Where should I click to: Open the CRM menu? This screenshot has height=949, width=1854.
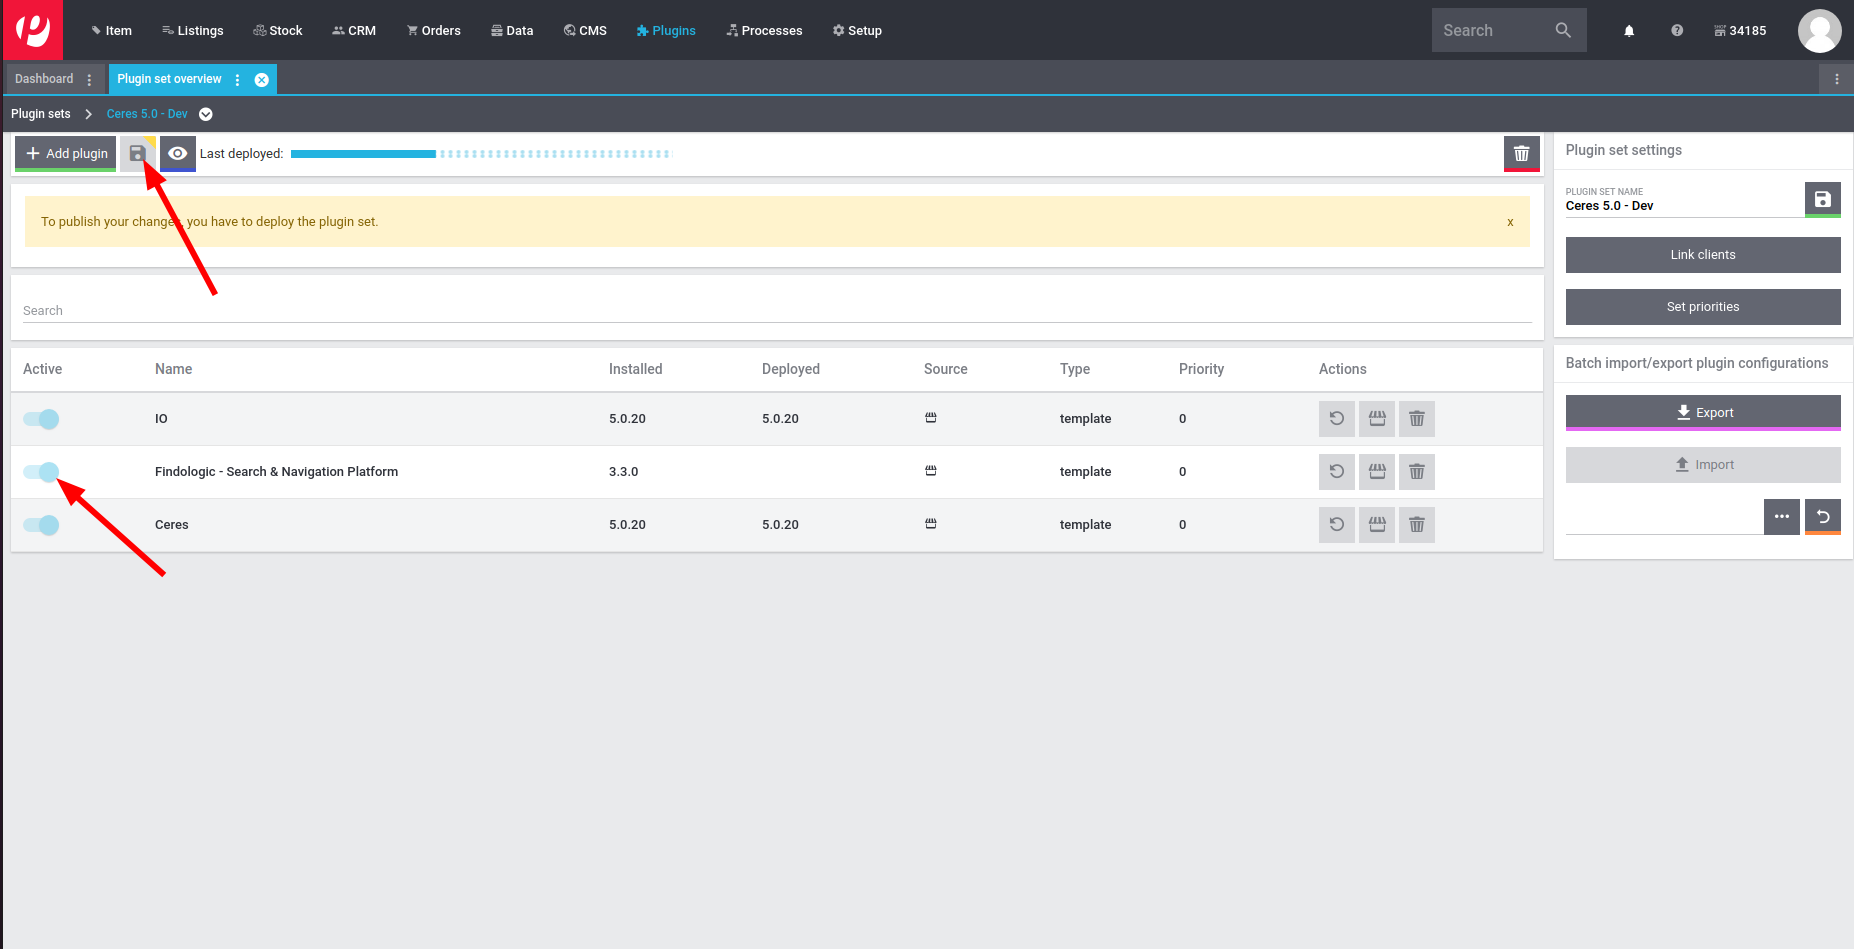(x=354, y=31)
